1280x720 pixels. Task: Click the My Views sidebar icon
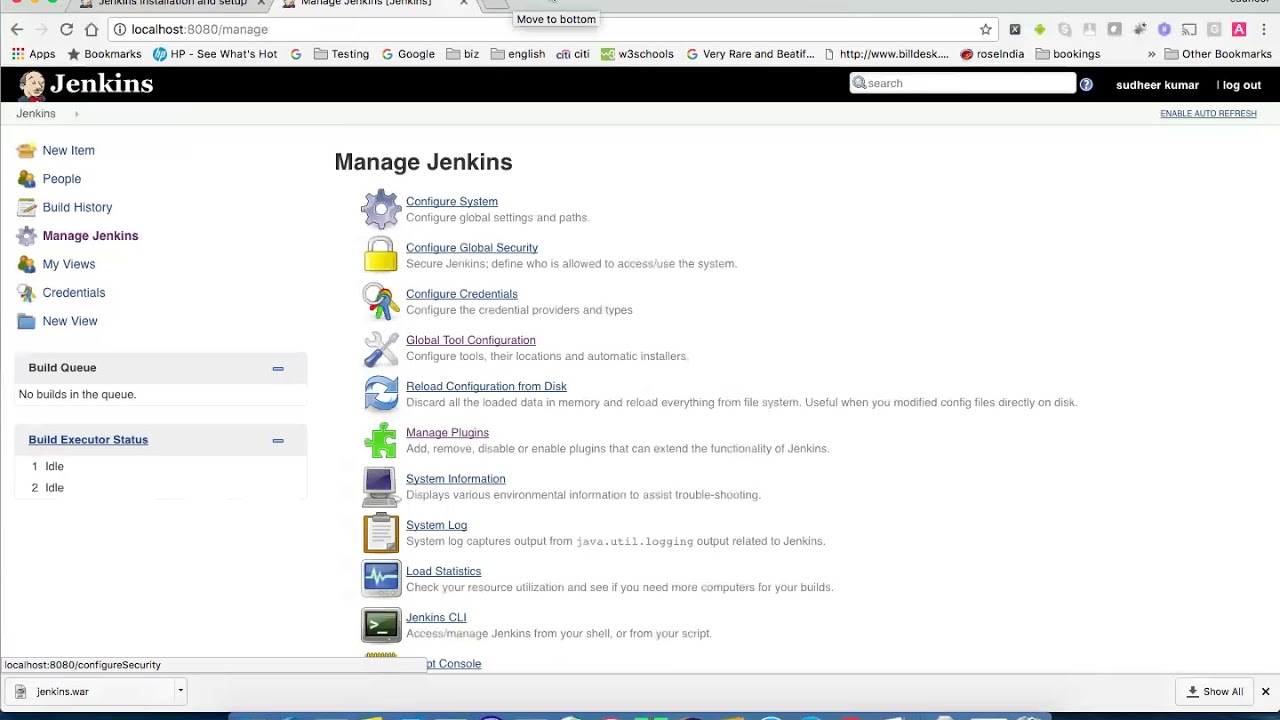[x=26, y=265]
